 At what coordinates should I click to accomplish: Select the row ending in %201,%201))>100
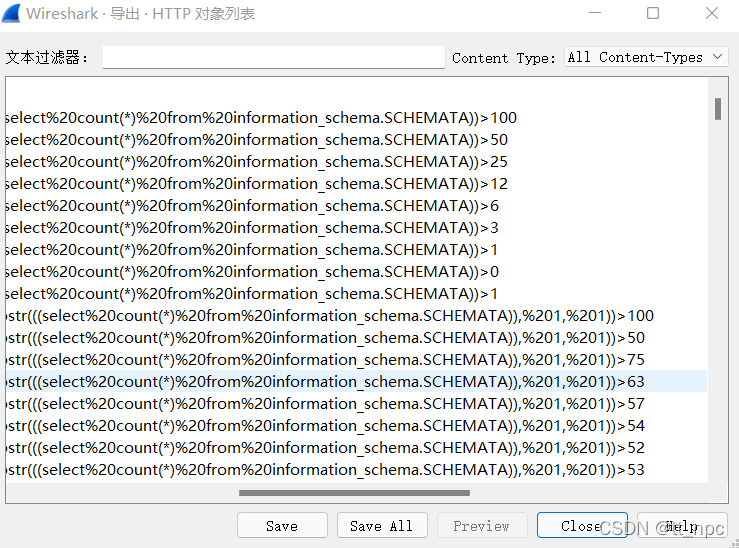[x=356, y=316]
